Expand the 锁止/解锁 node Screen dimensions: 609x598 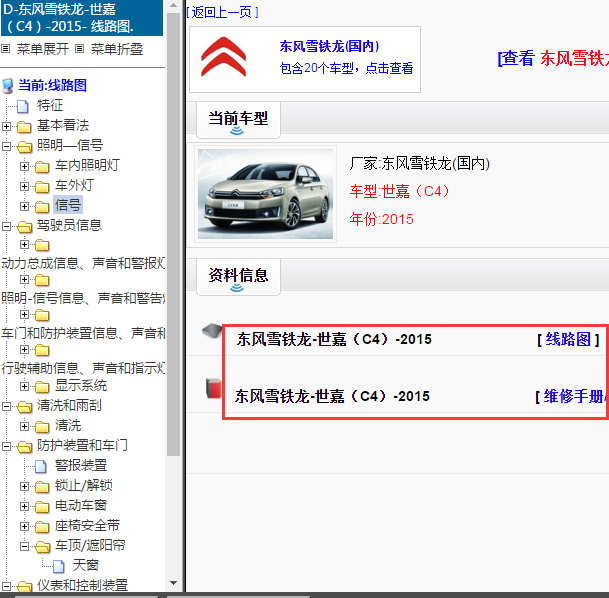tap(24, 486)
